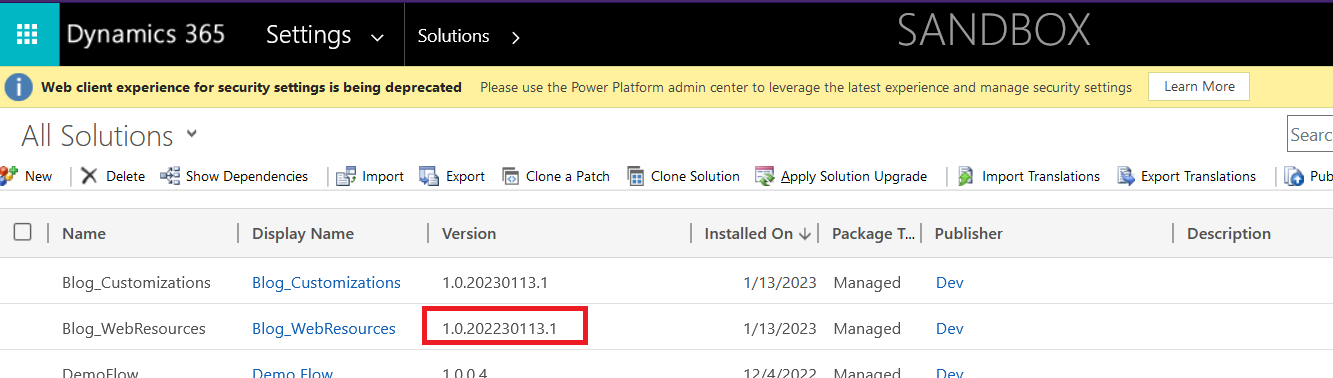Expand the Solutions breadcrumb chevron
The width and height of the screenshot is (1333, 378).
pyautogui.click(x=516, y=37)
